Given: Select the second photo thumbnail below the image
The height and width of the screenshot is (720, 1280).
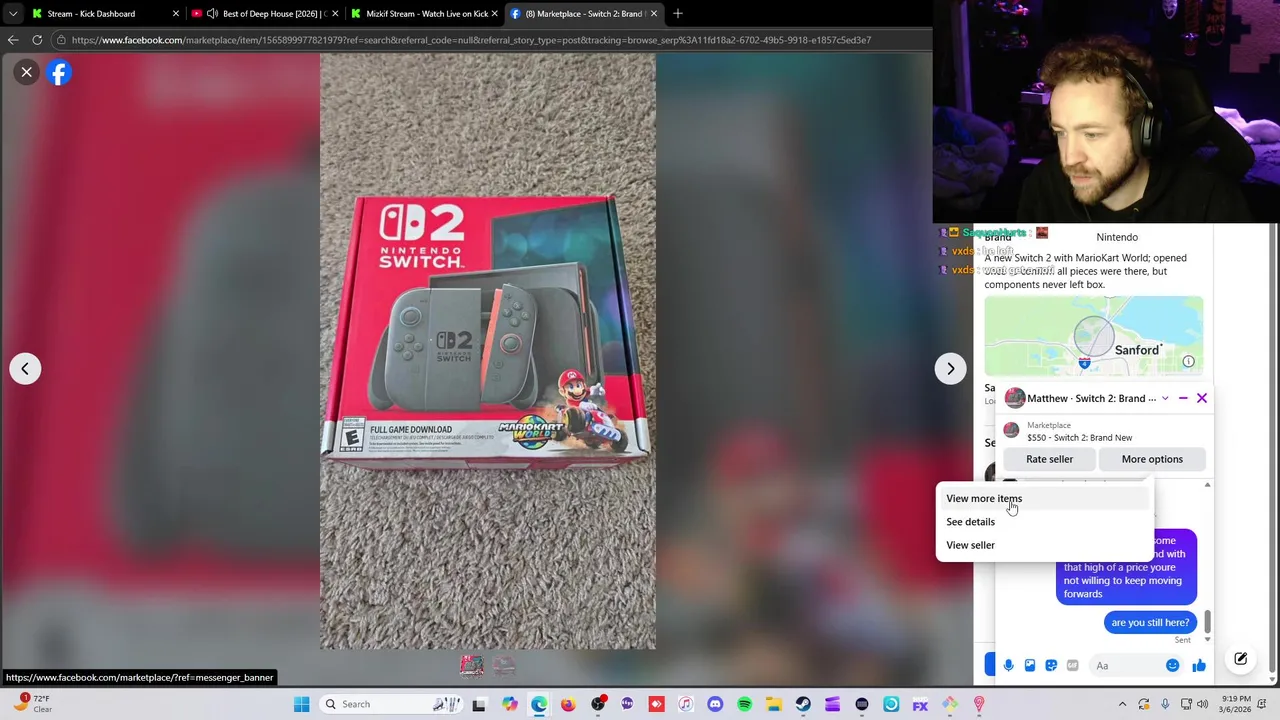Looking at the screenshot, I should tap(504, 665).
